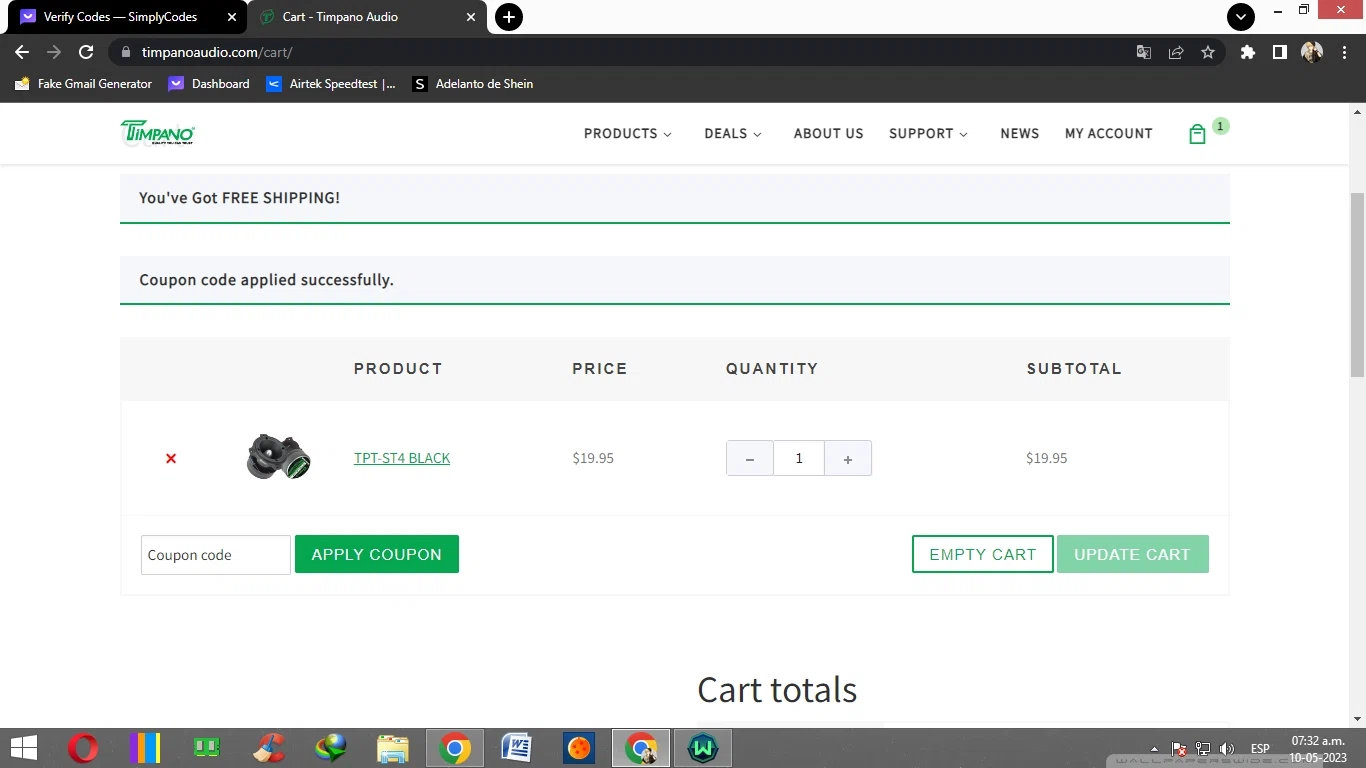Show hidden tray icons arrow
Screen dimensions: 1366x768
pos(1155,748)
